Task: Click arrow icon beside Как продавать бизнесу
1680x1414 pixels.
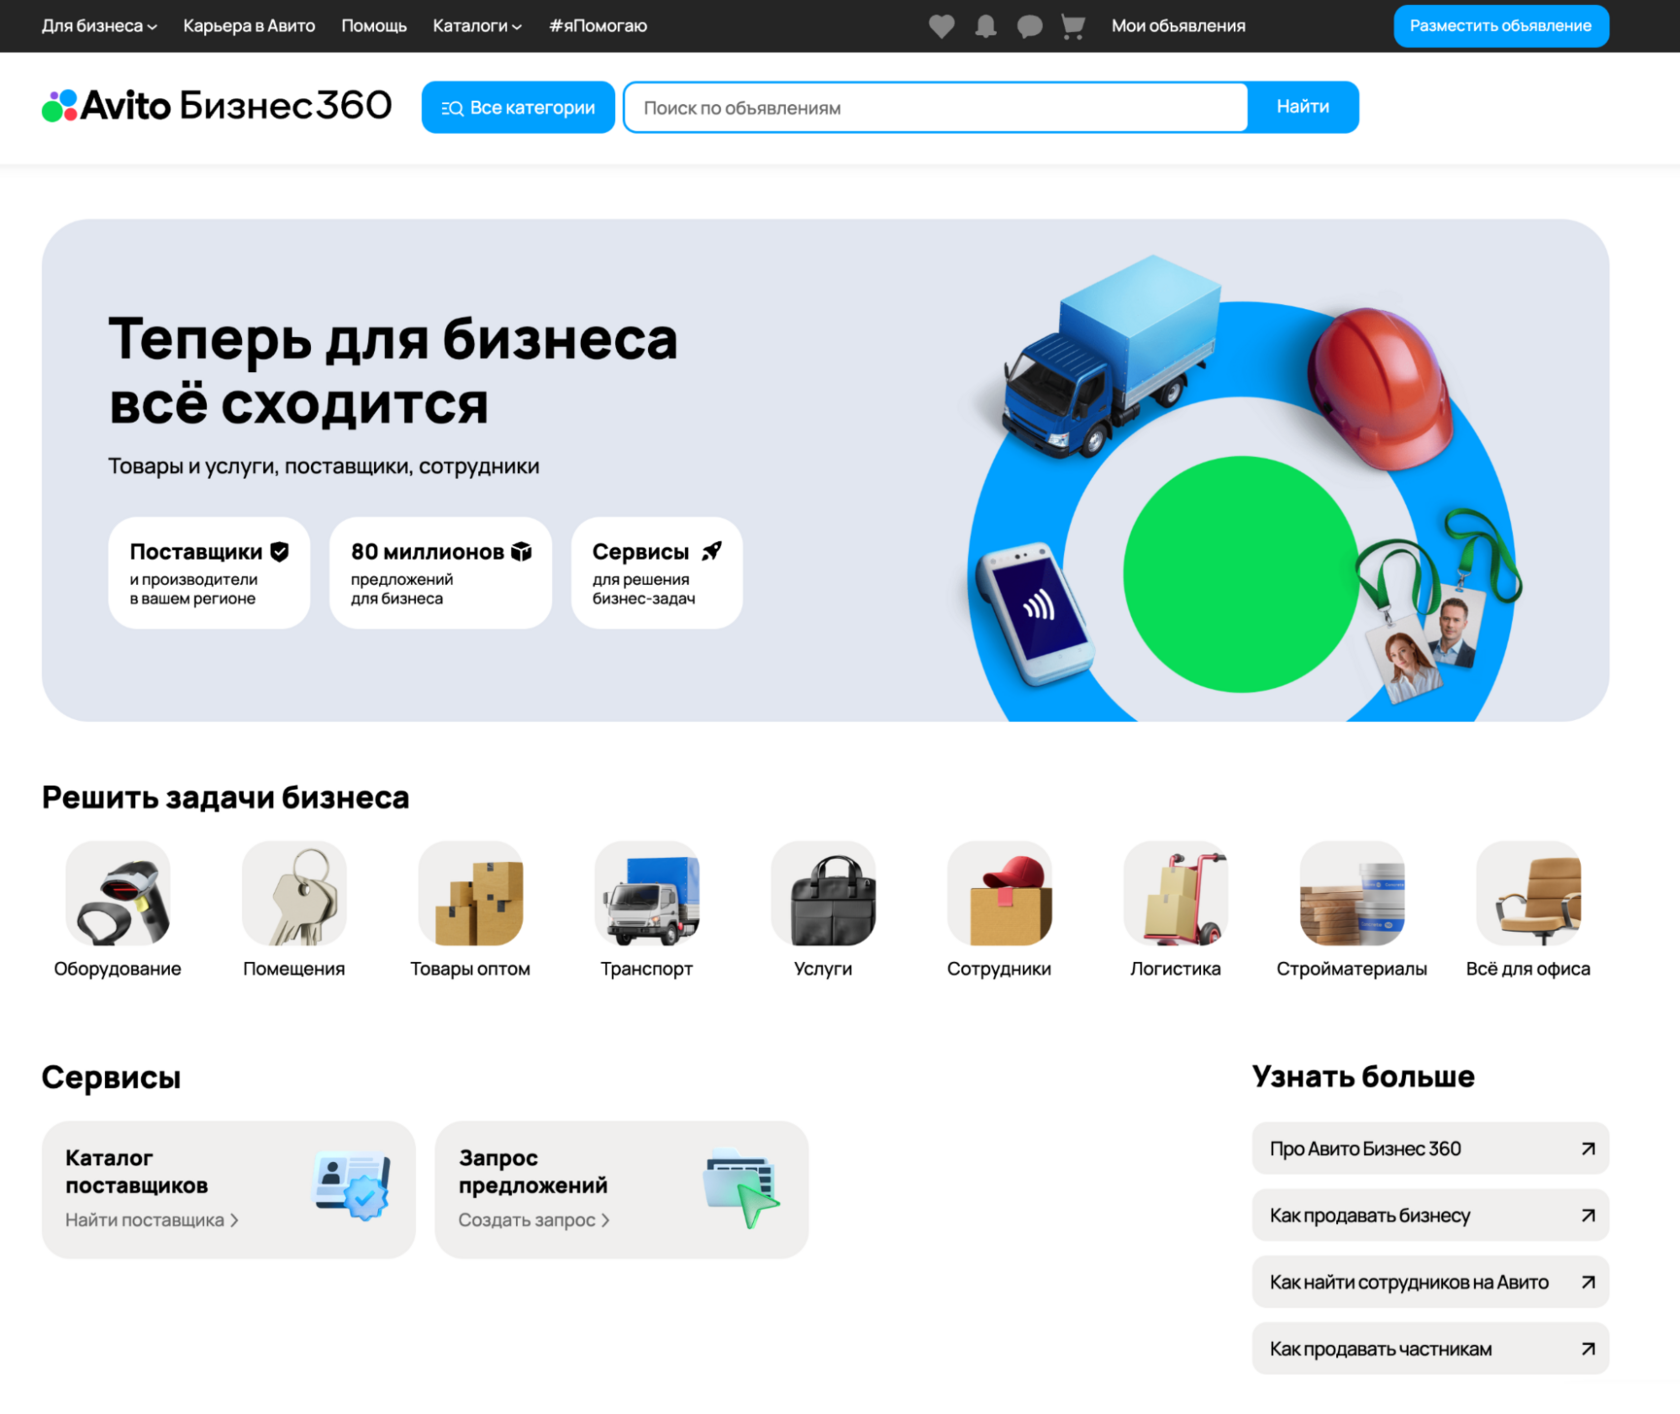Action: pyautogui.click(x=1588, y=1215)
